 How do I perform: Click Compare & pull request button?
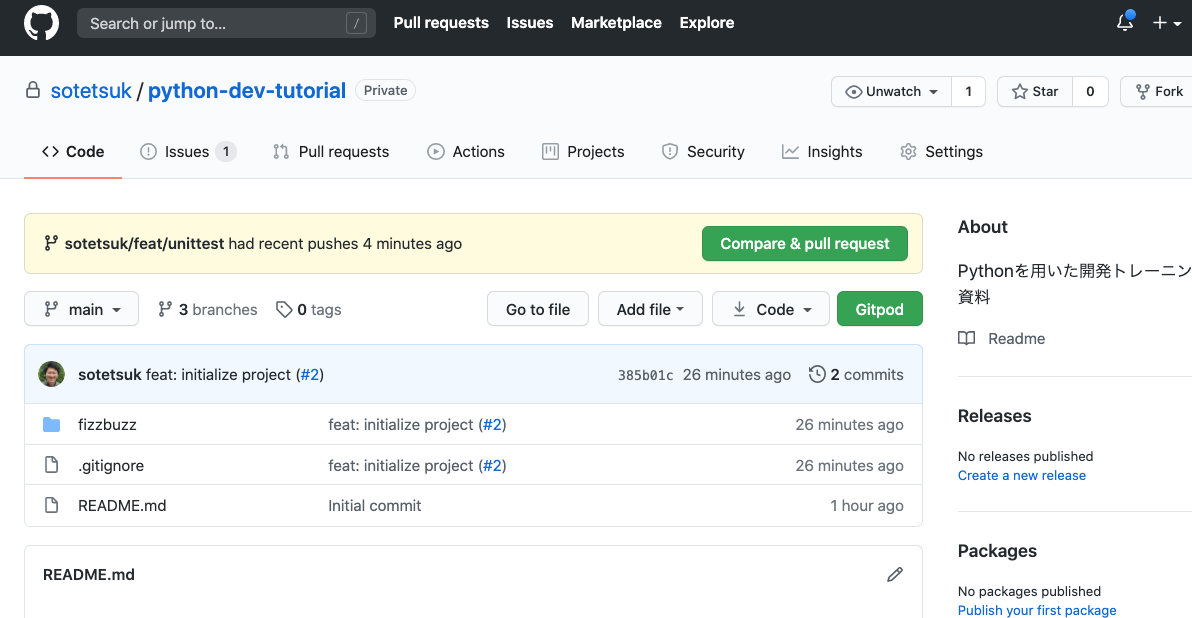click(x=804, y=244)
